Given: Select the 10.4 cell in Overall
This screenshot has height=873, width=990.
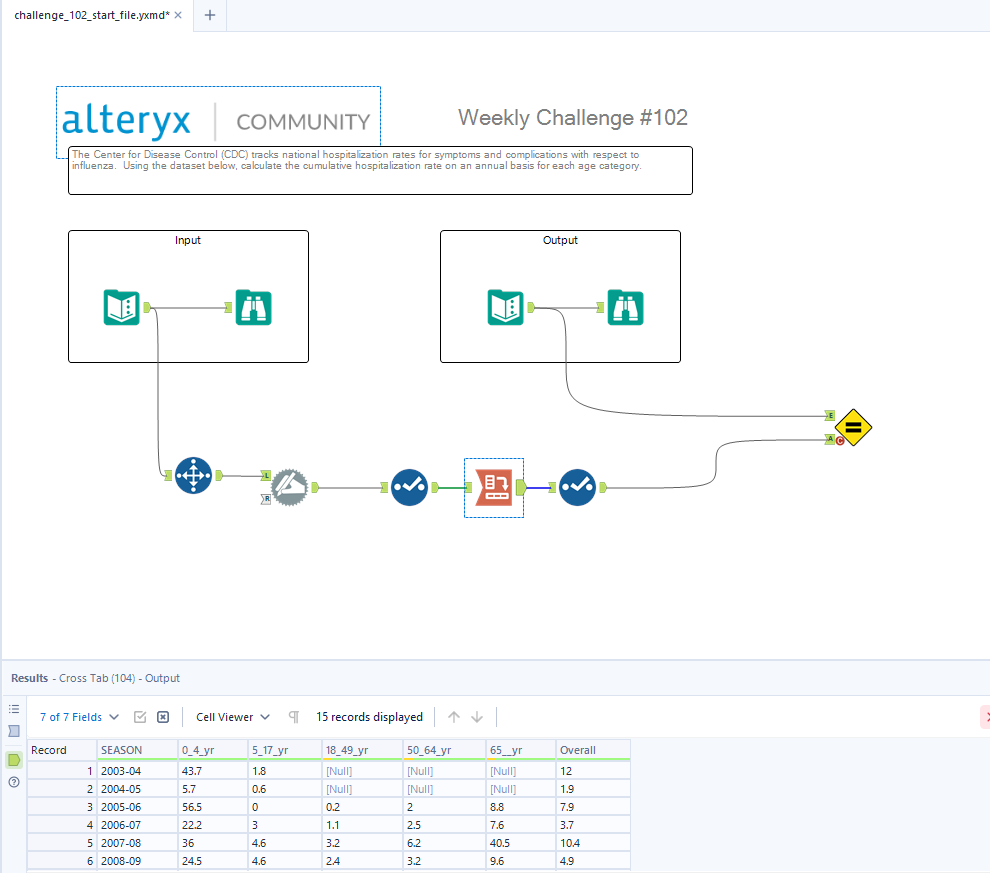Looking at the screenshot, I should [593, 843].
